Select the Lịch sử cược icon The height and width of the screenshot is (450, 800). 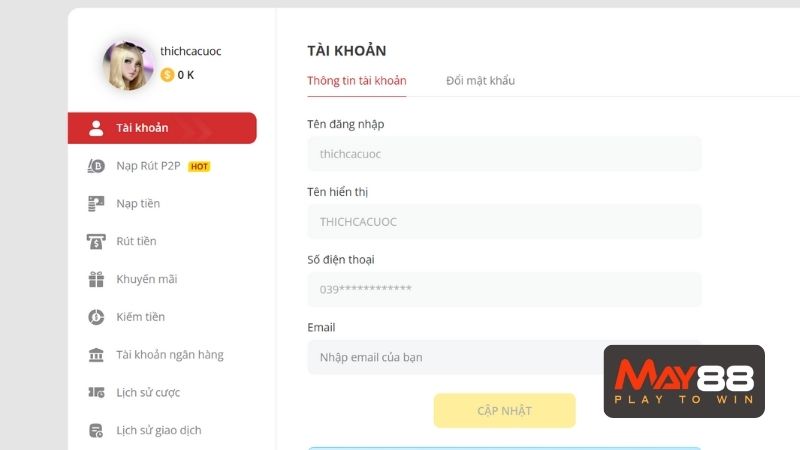(x=96, y=392)
